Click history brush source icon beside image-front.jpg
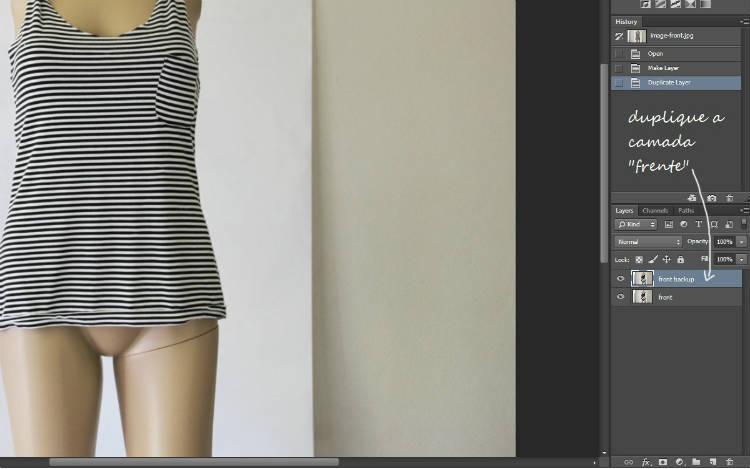 pyautogui.click(x=619, y=36)
